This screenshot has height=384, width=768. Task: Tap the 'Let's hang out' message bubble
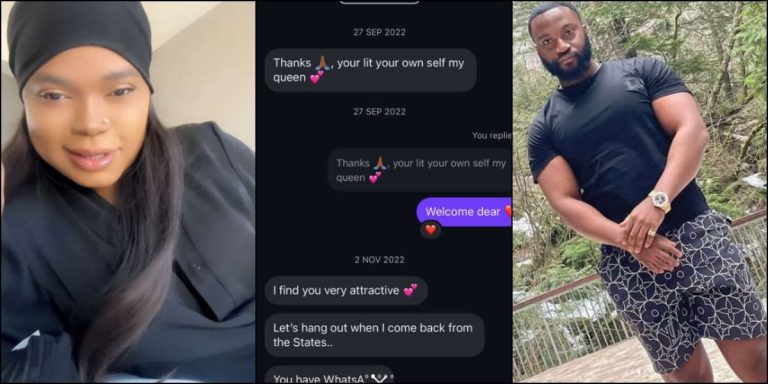click(375, 335)
